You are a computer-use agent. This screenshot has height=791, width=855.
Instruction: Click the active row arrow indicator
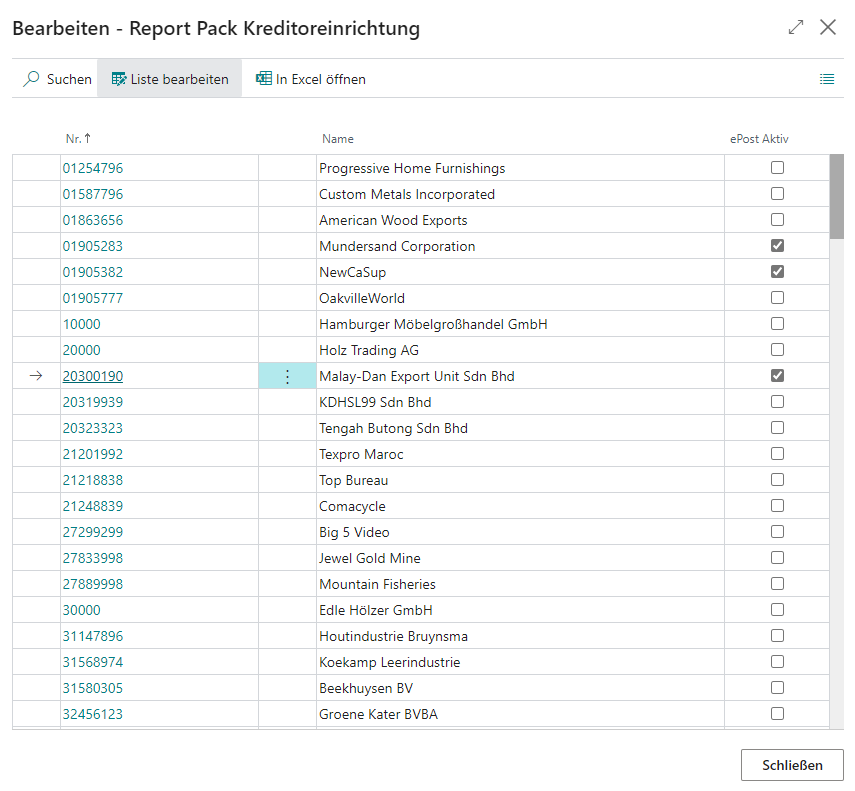36,376
